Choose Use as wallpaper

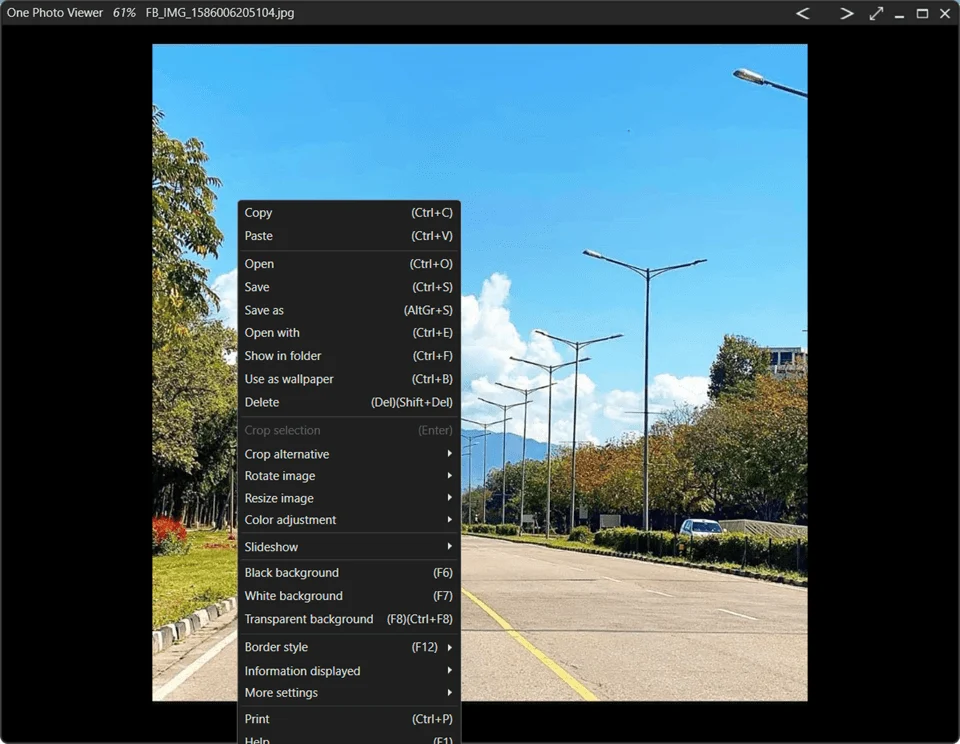tap(349, 380)
